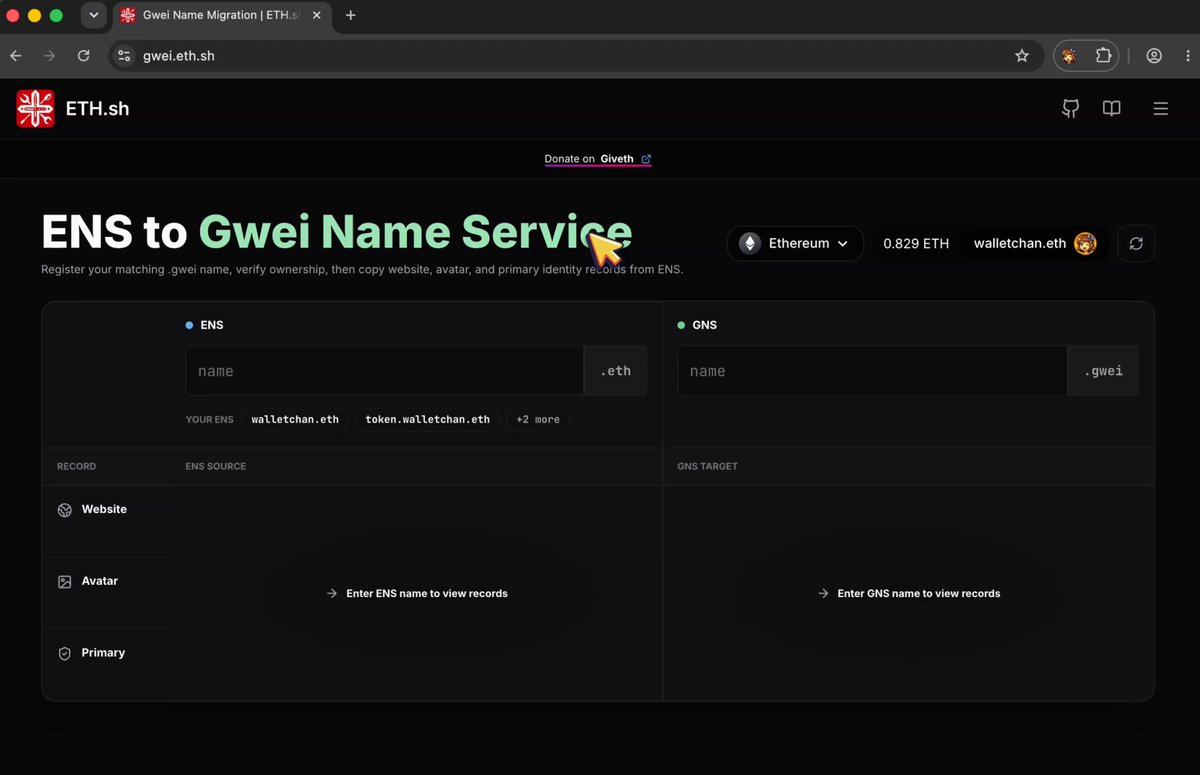Expand the '+2 more' ENS names
This screenshot has width=1200, height=775.
(x=538, y=420)
